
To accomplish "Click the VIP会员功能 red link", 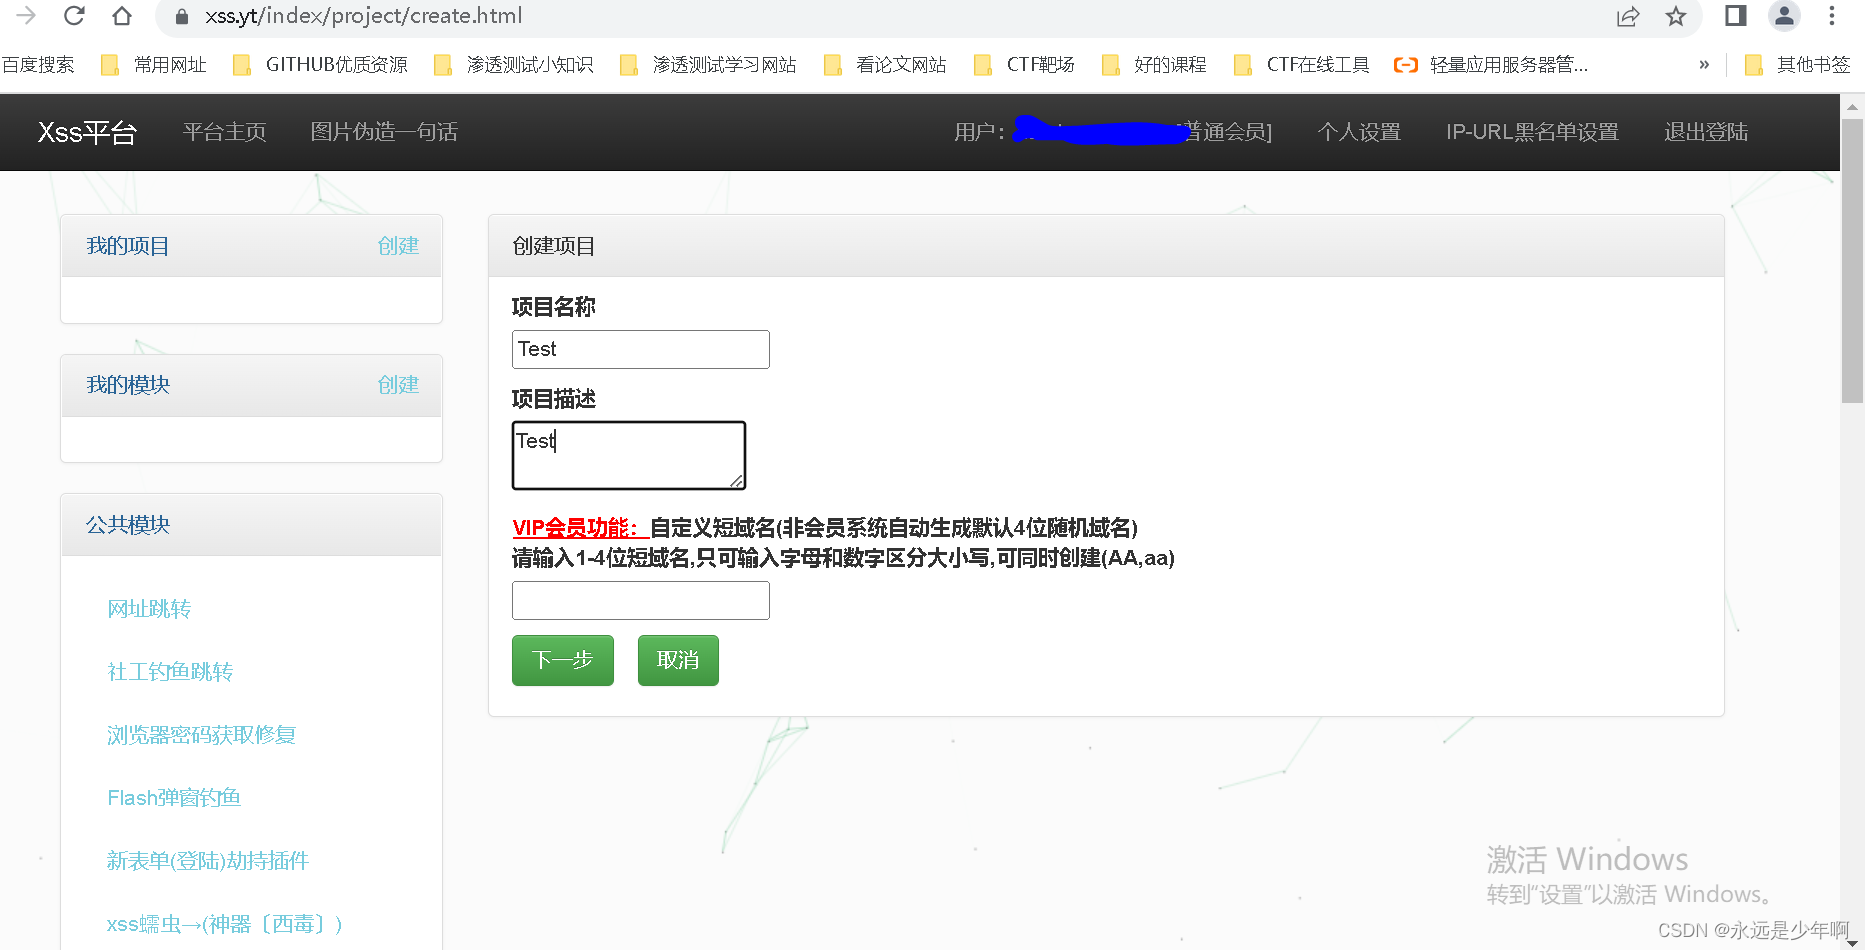I will pos(581,528).
